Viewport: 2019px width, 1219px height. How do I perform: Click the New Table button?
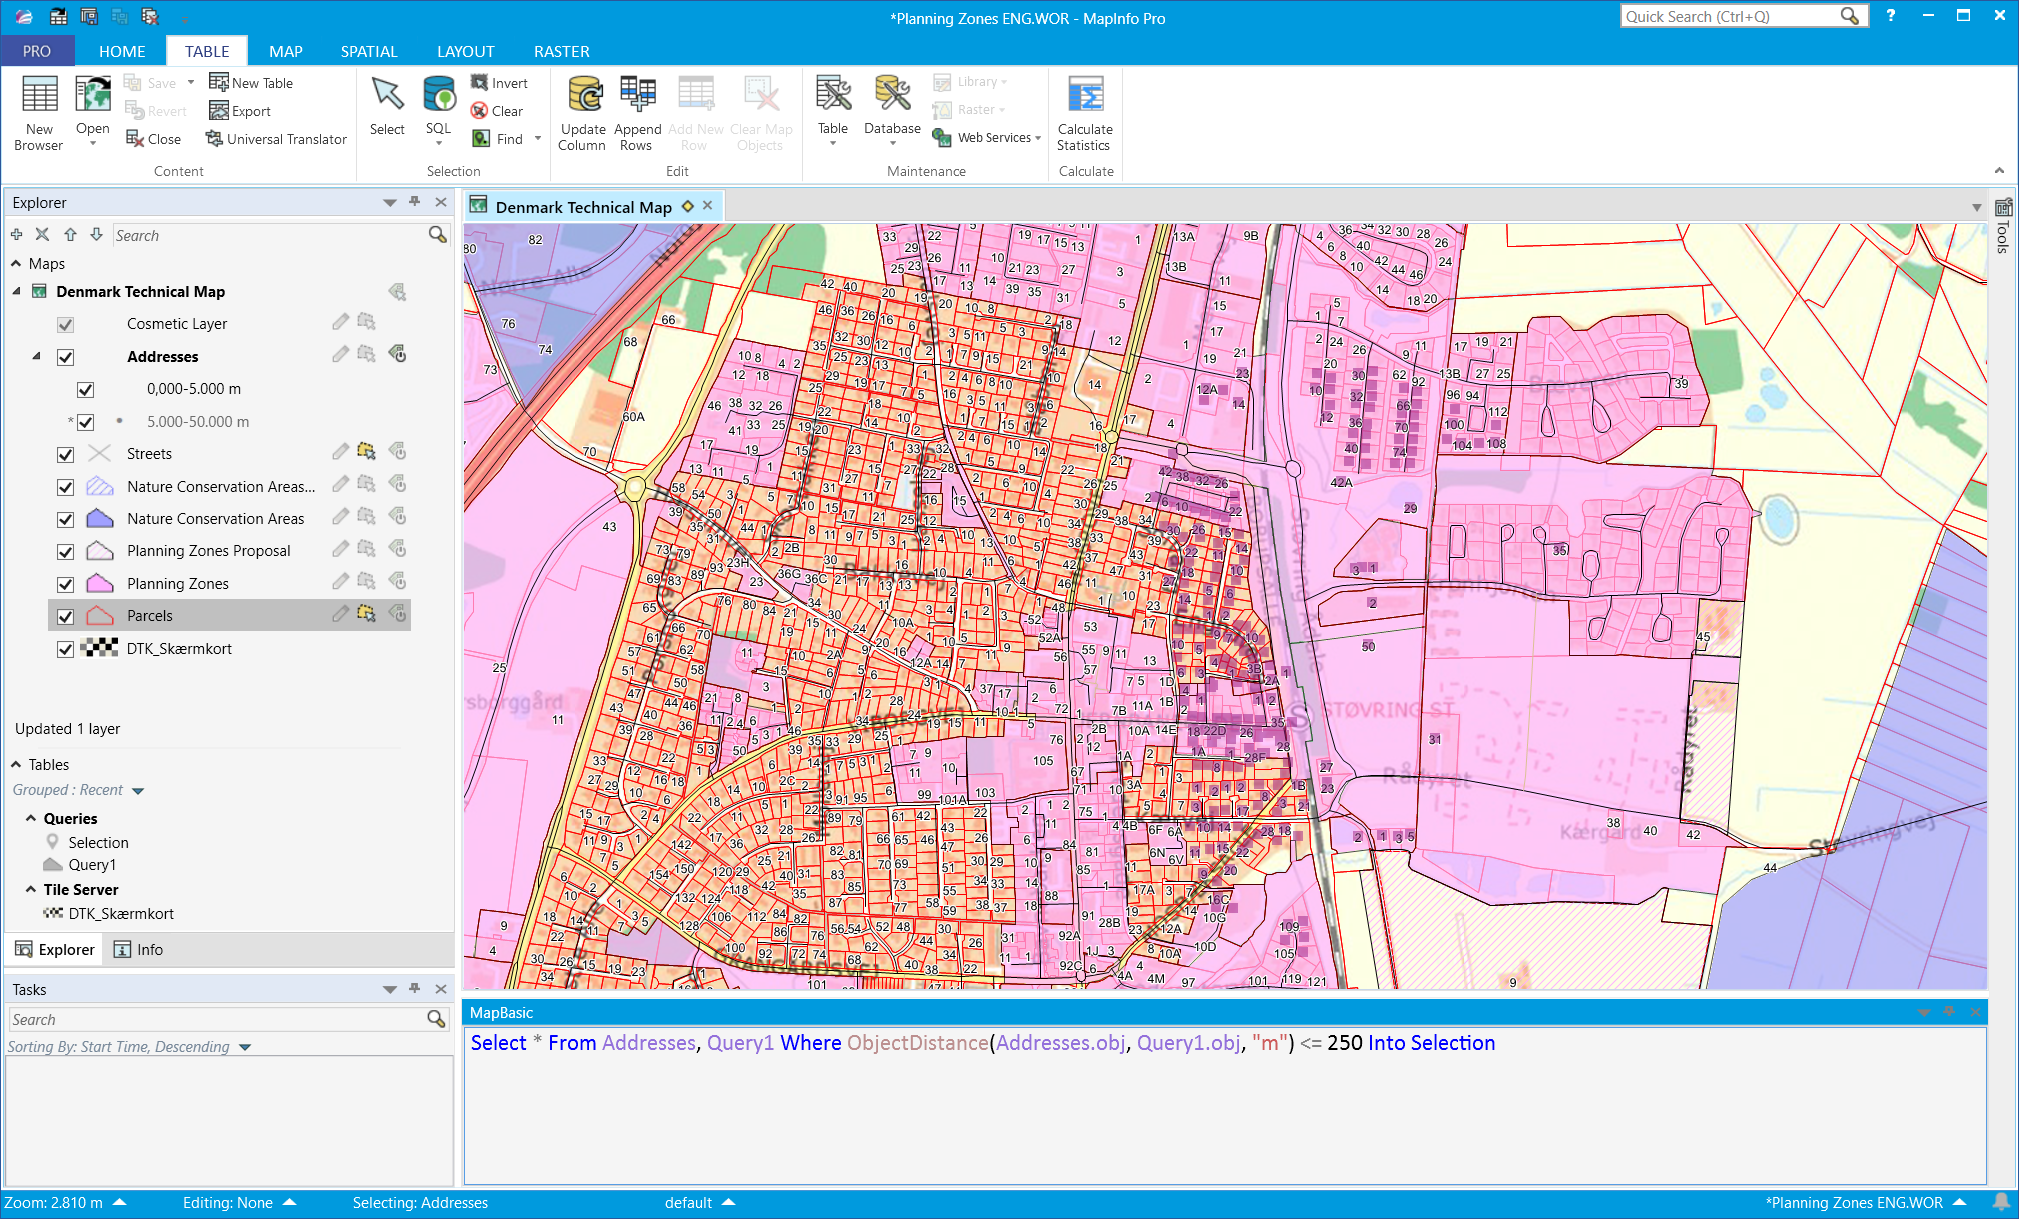point(251,83)
